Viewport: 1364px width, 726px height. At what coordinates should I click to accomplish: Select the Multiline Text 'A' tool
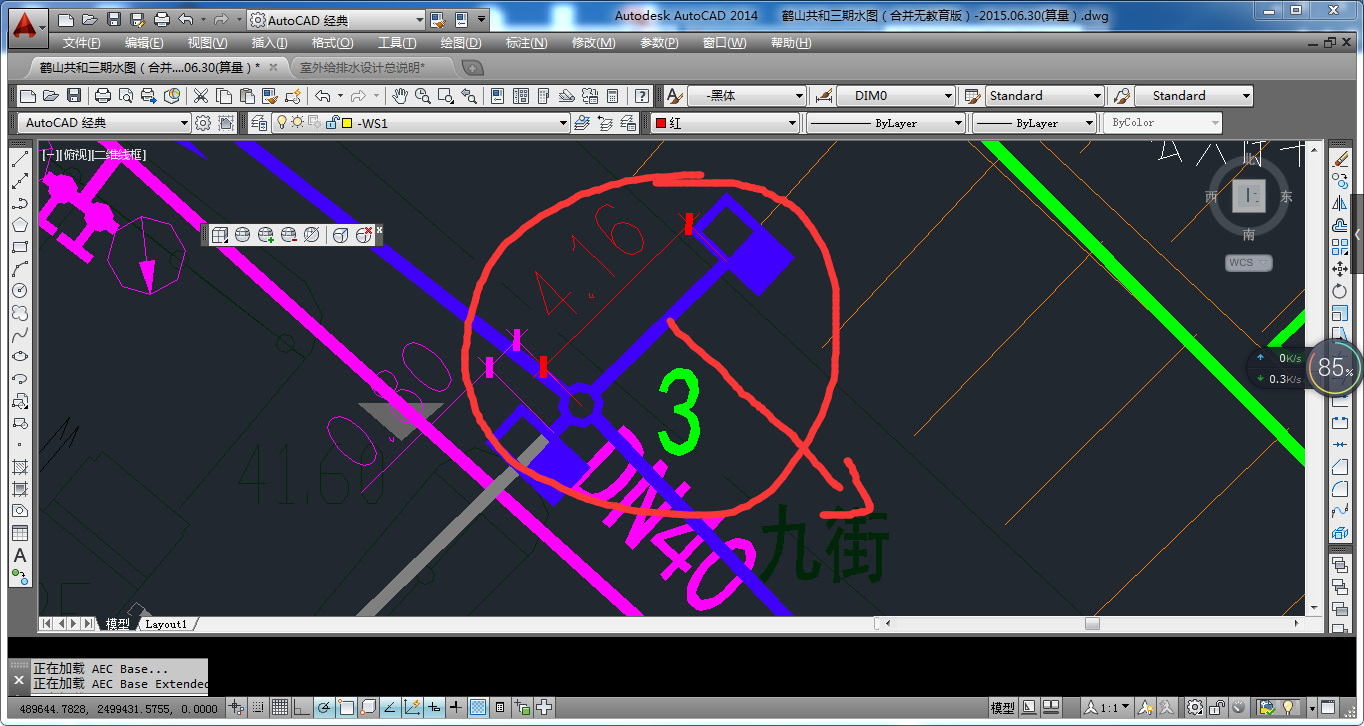(20, 555)
